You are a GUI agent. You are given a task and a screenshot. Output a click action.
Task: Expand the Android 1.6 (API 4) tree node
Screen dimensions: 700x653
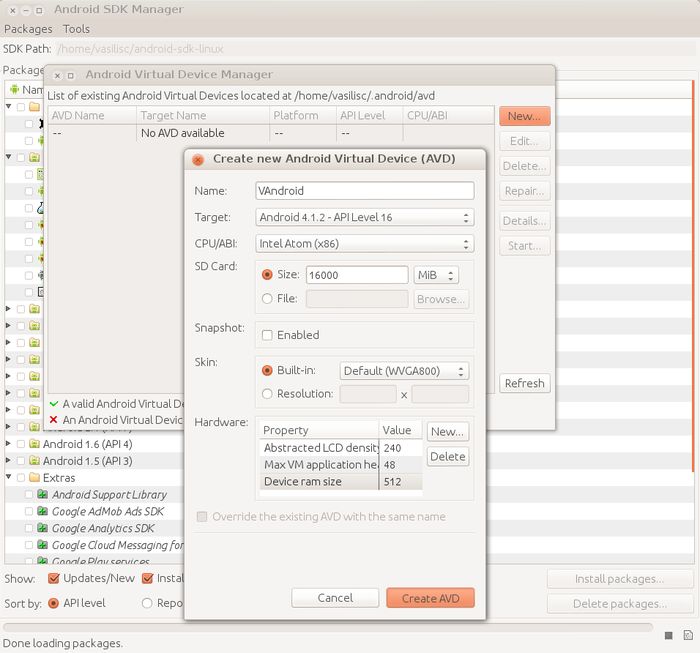pyautogui.click(x=8, y=444)
